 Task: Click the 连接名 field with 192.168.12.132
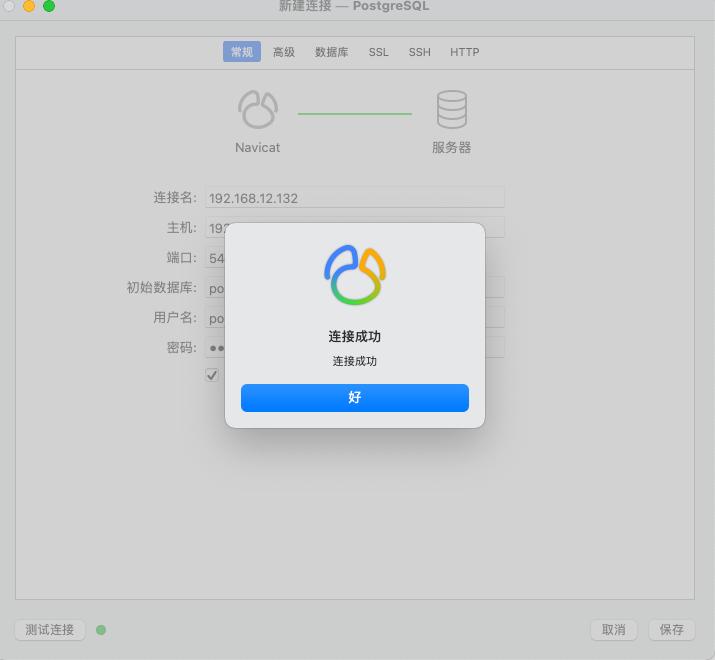(355, 197)
